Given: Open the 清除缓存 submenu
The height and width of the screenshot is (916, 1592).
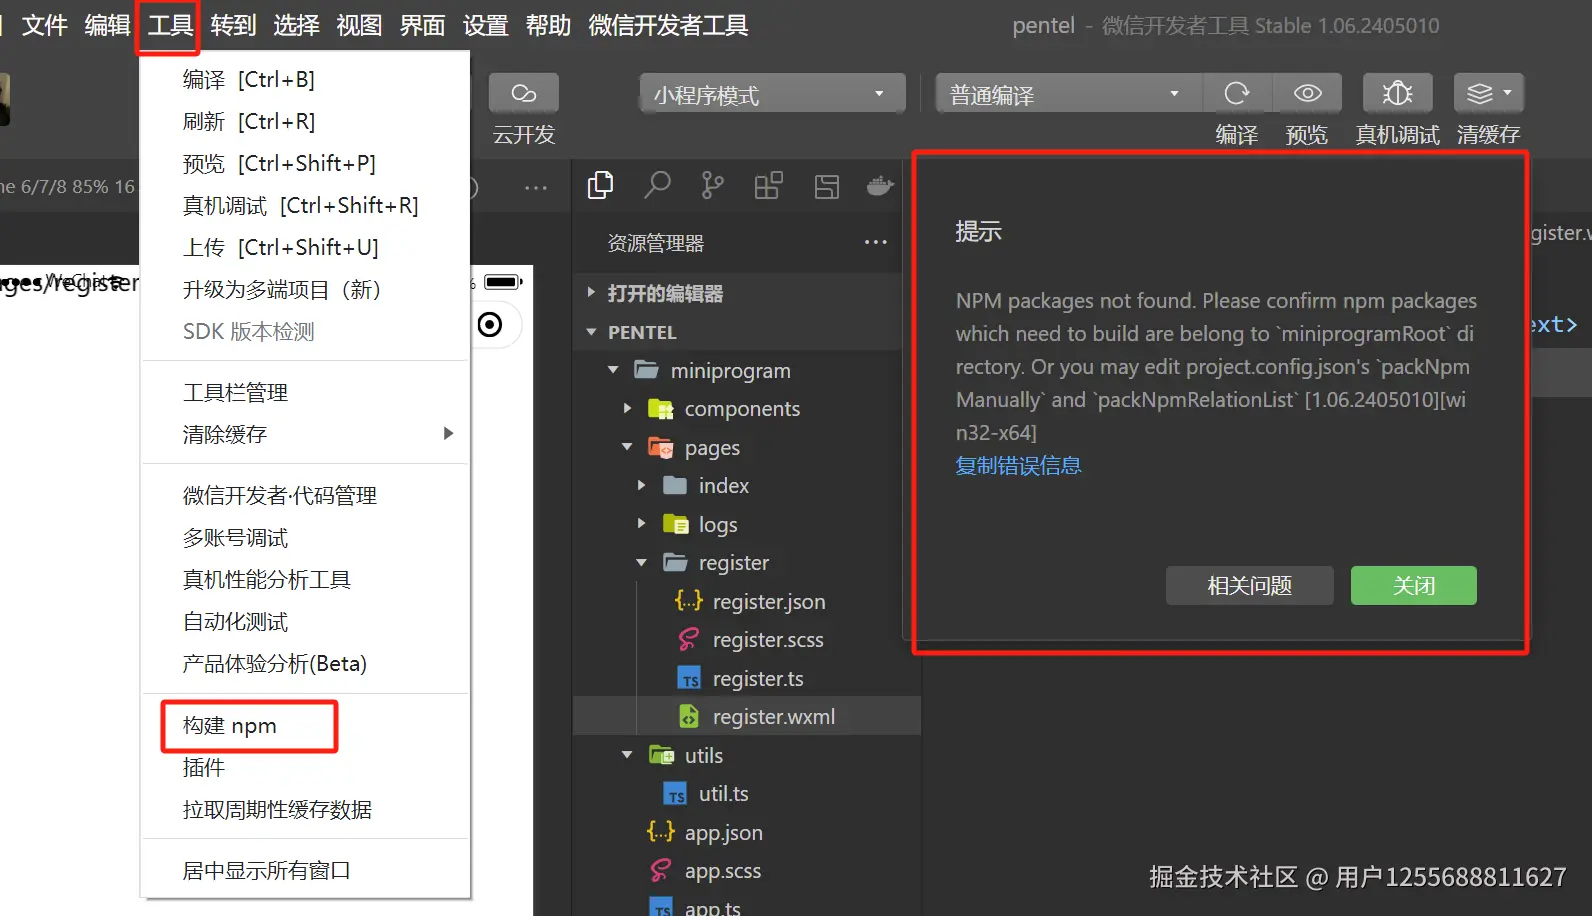Looking at the screenshot, I should coord(305,434).
